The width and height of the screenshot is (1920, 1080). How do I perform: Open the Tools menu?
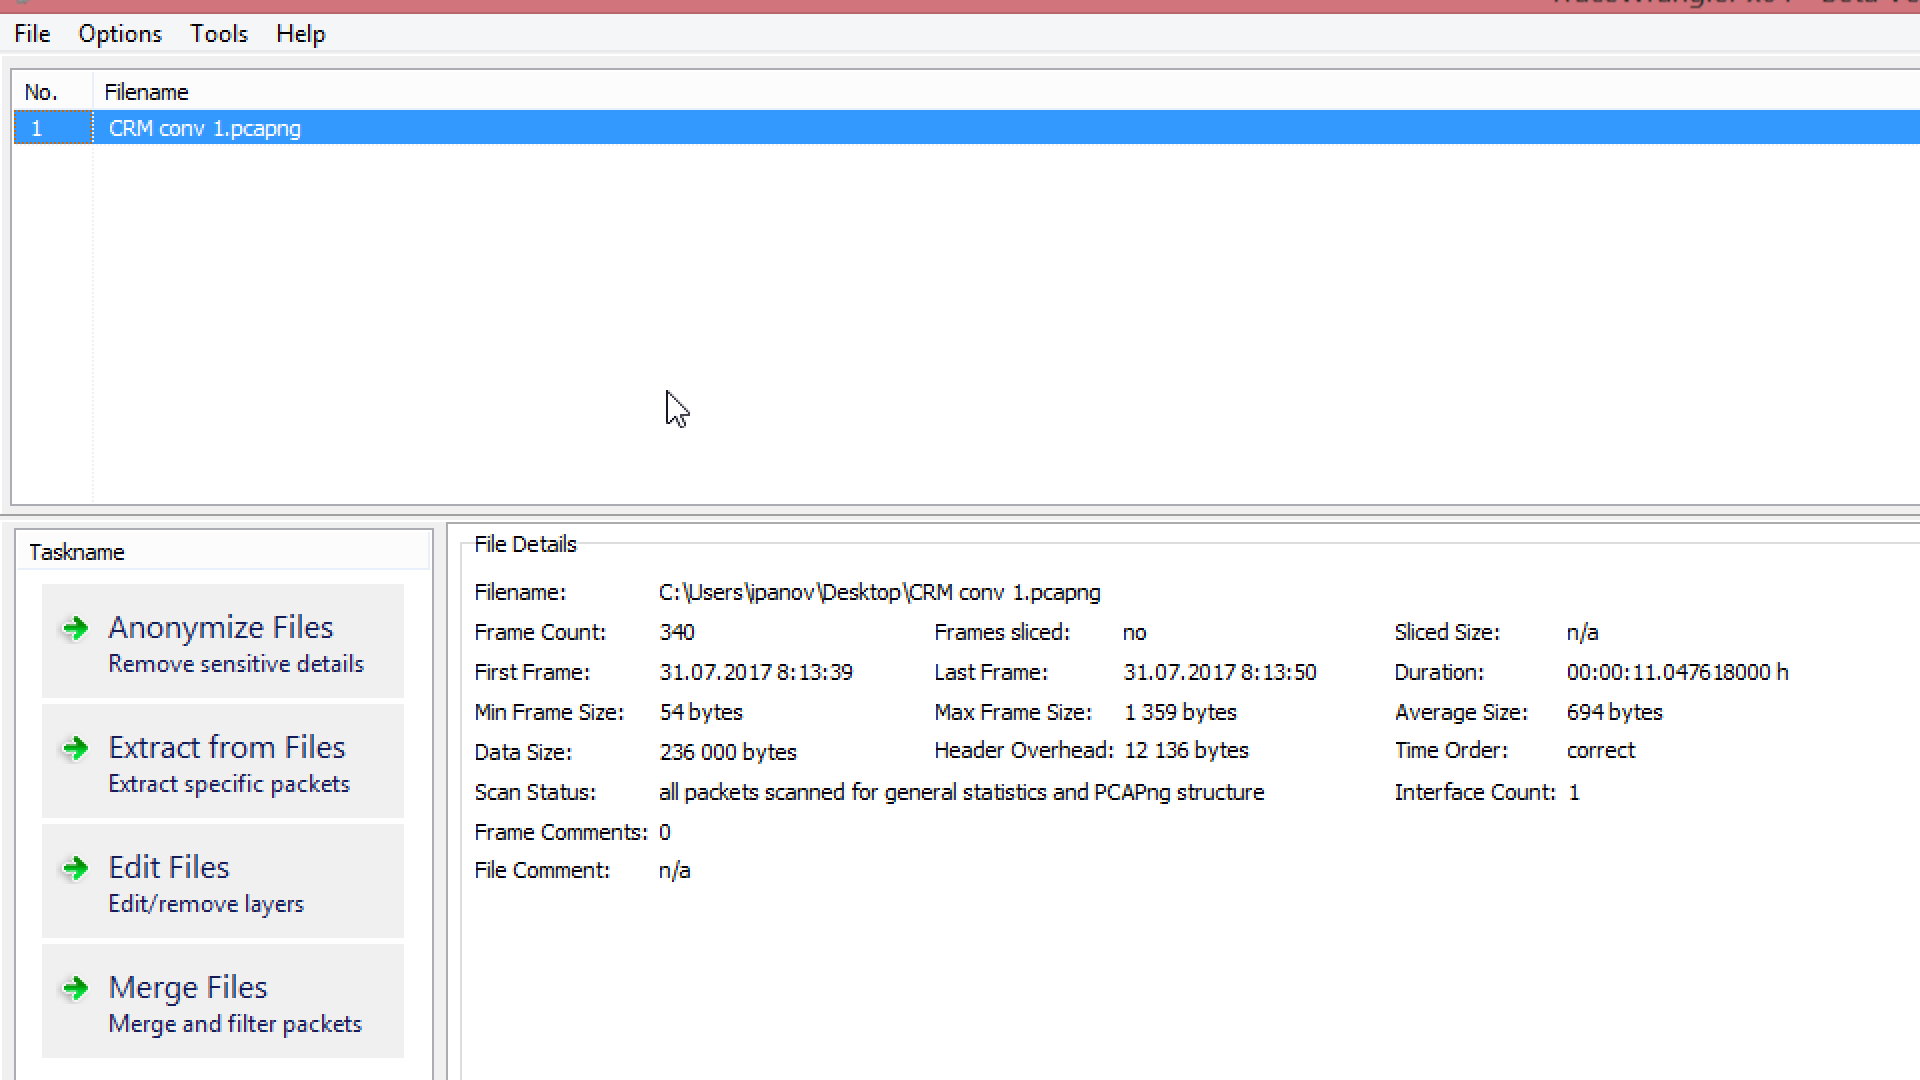[219, 34]
